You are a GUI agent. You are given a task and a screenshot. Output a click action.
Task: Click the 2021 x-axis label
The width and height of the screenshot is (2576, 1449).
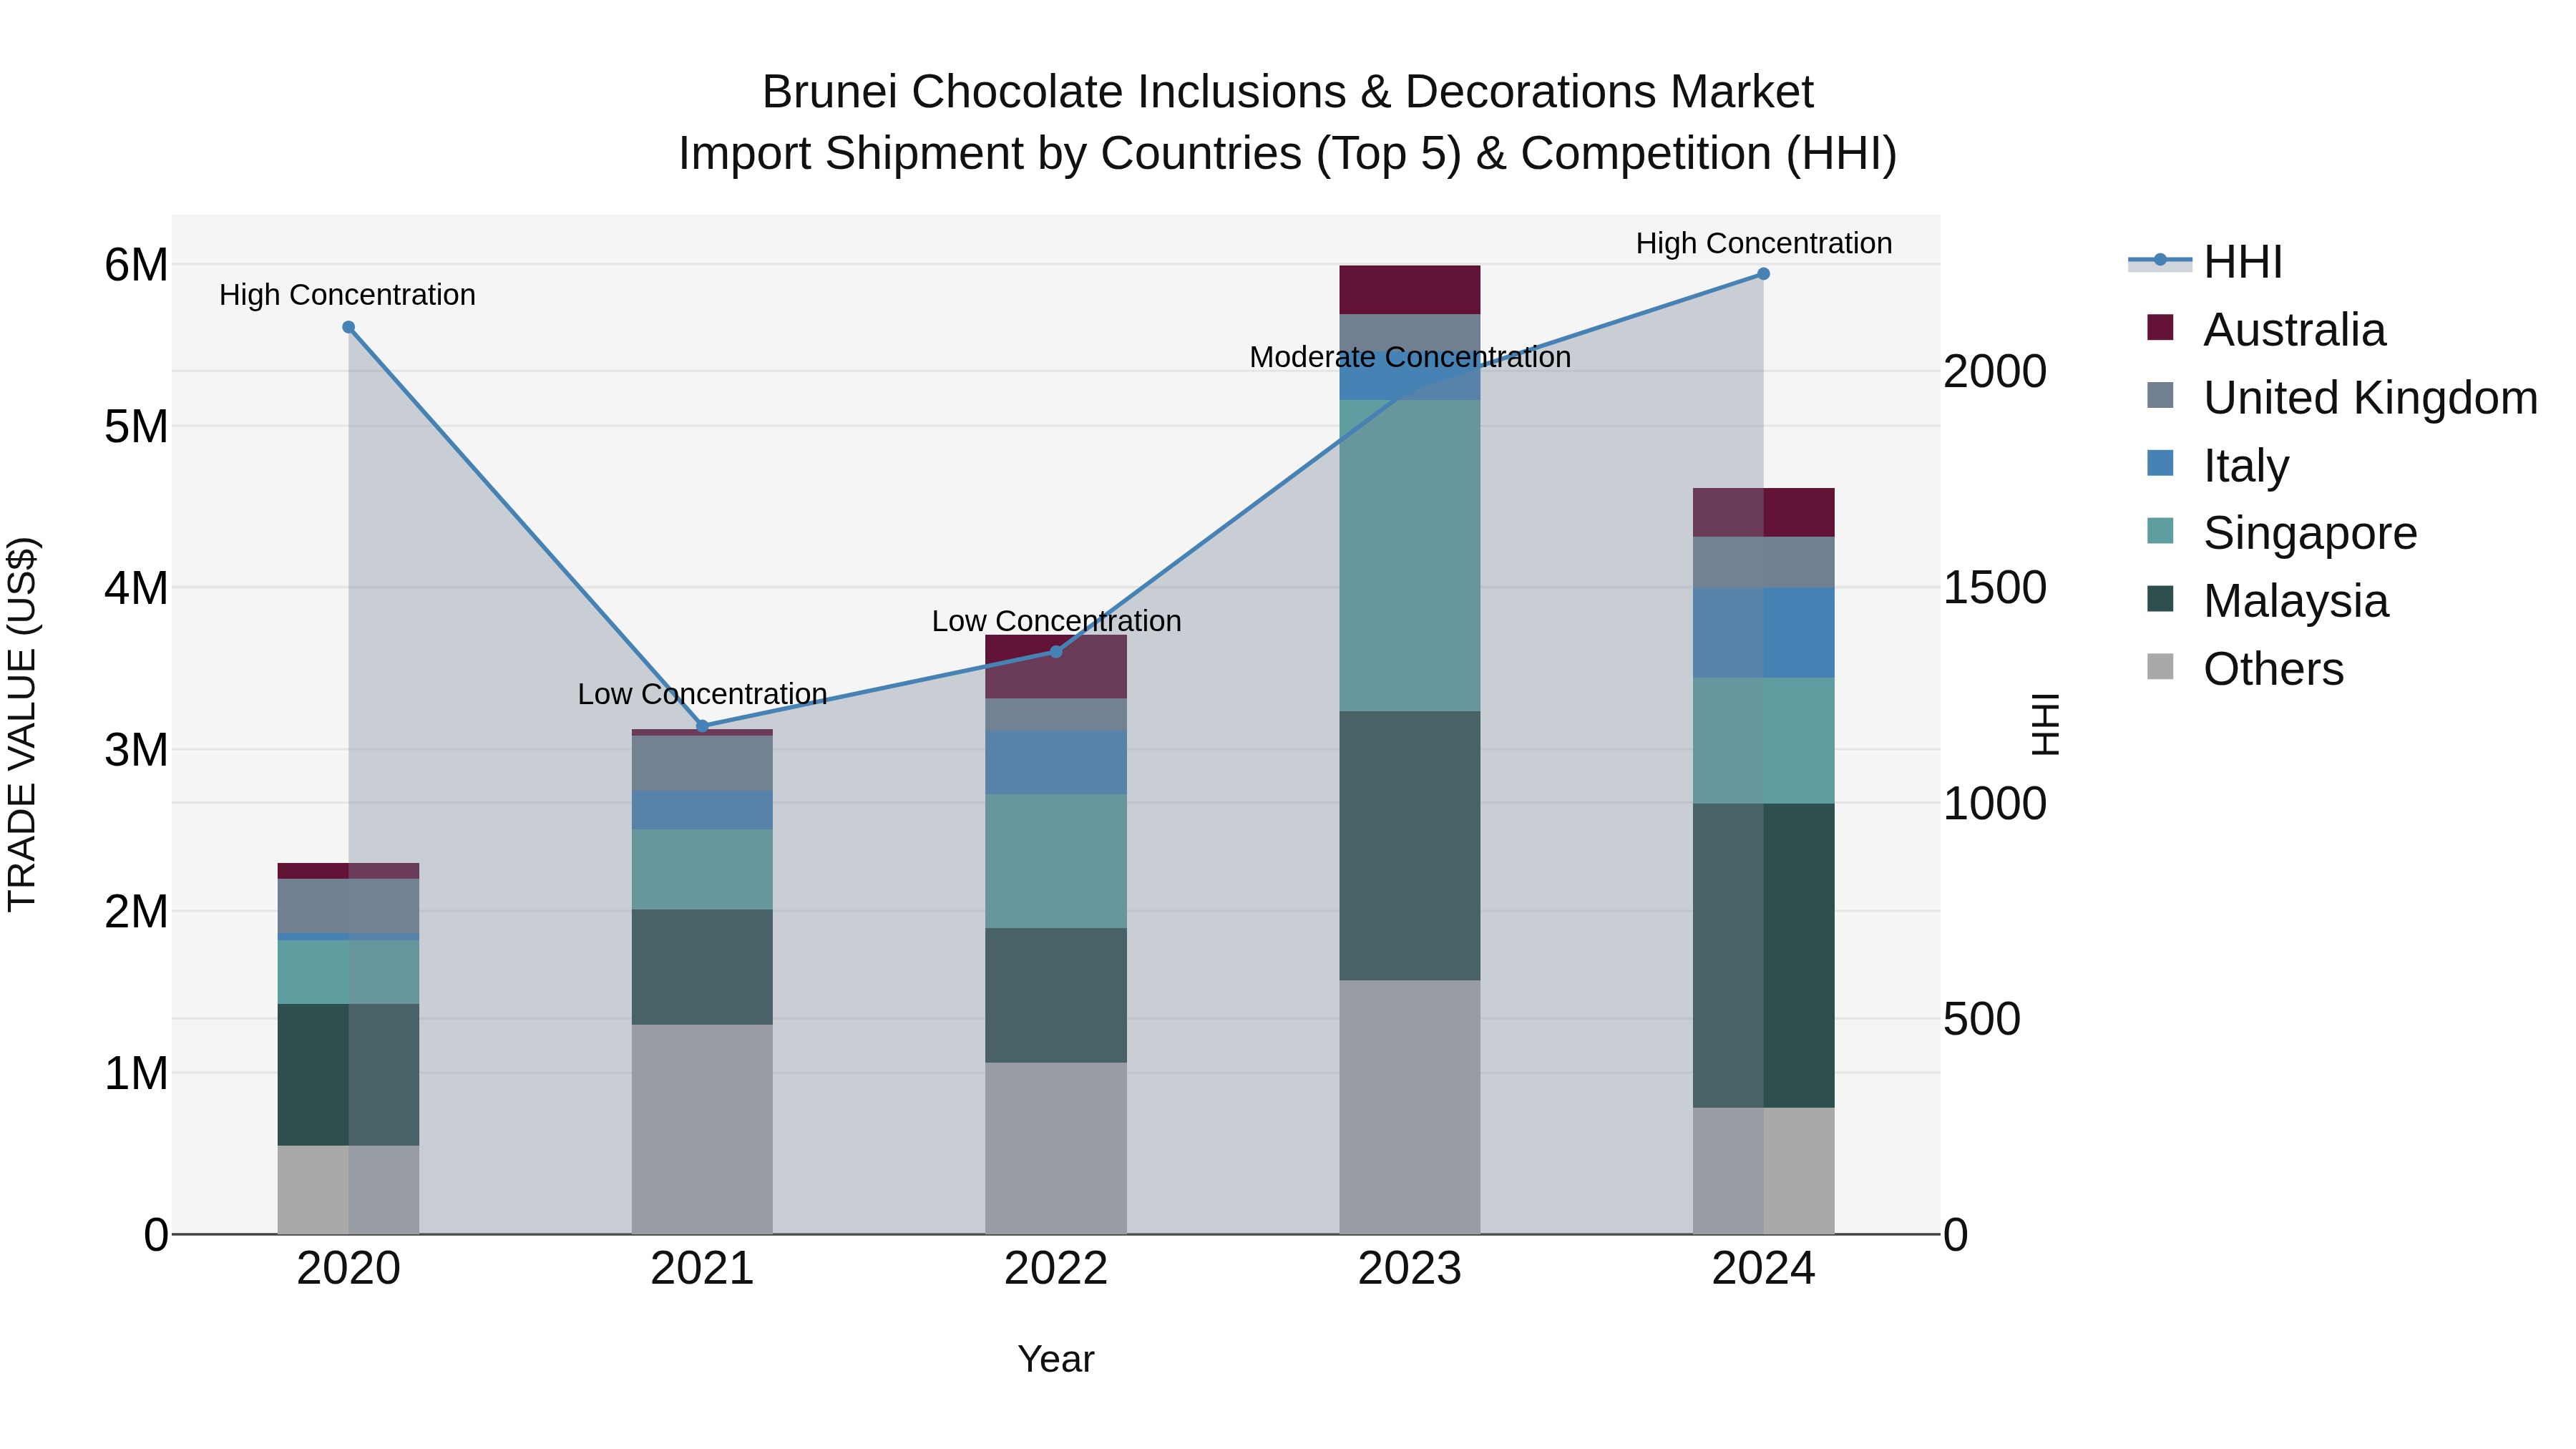click(702, 1269)
